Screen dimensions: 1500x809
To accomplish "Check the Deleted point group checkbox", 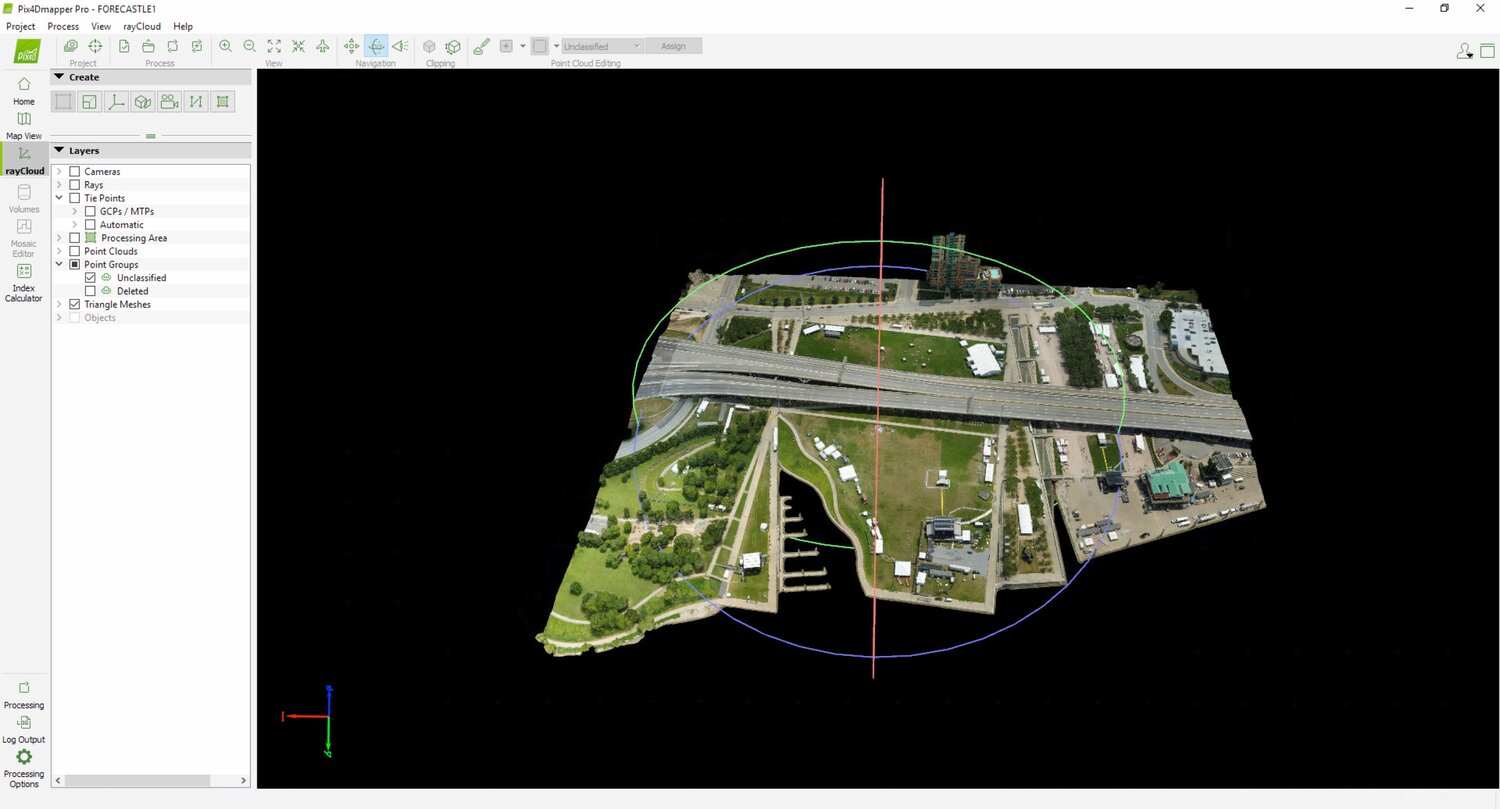I will click(90, 291).
